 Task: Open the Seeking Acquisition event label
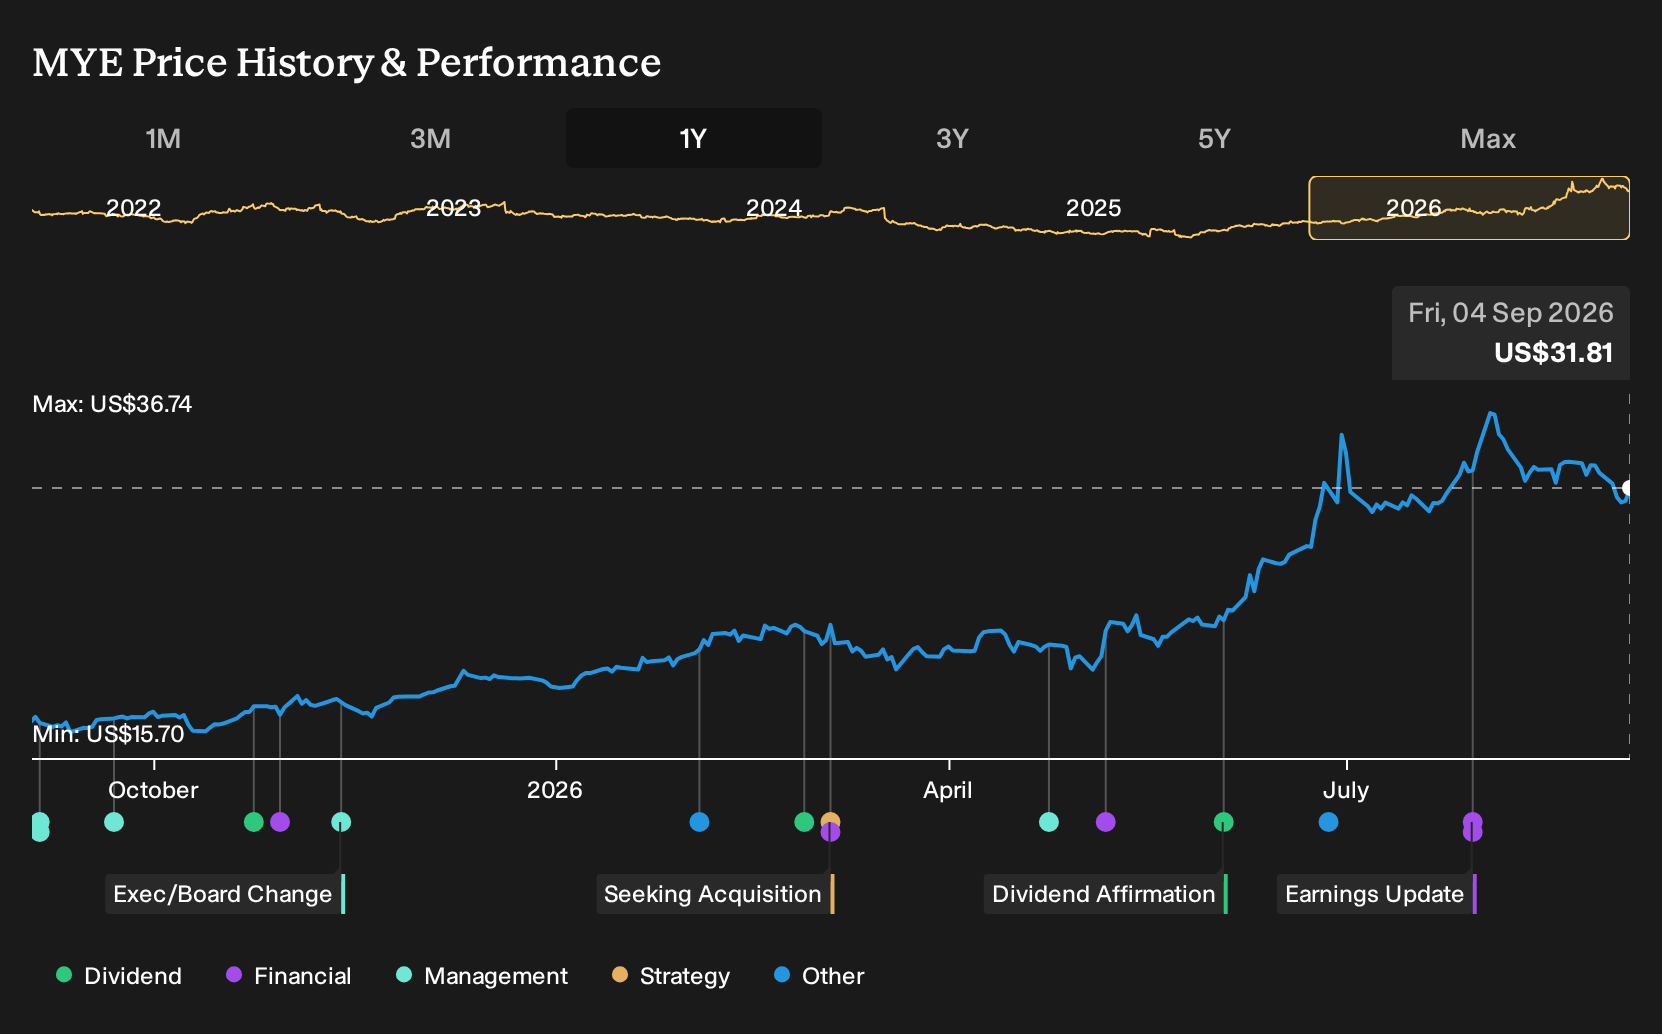click(715, 894)
